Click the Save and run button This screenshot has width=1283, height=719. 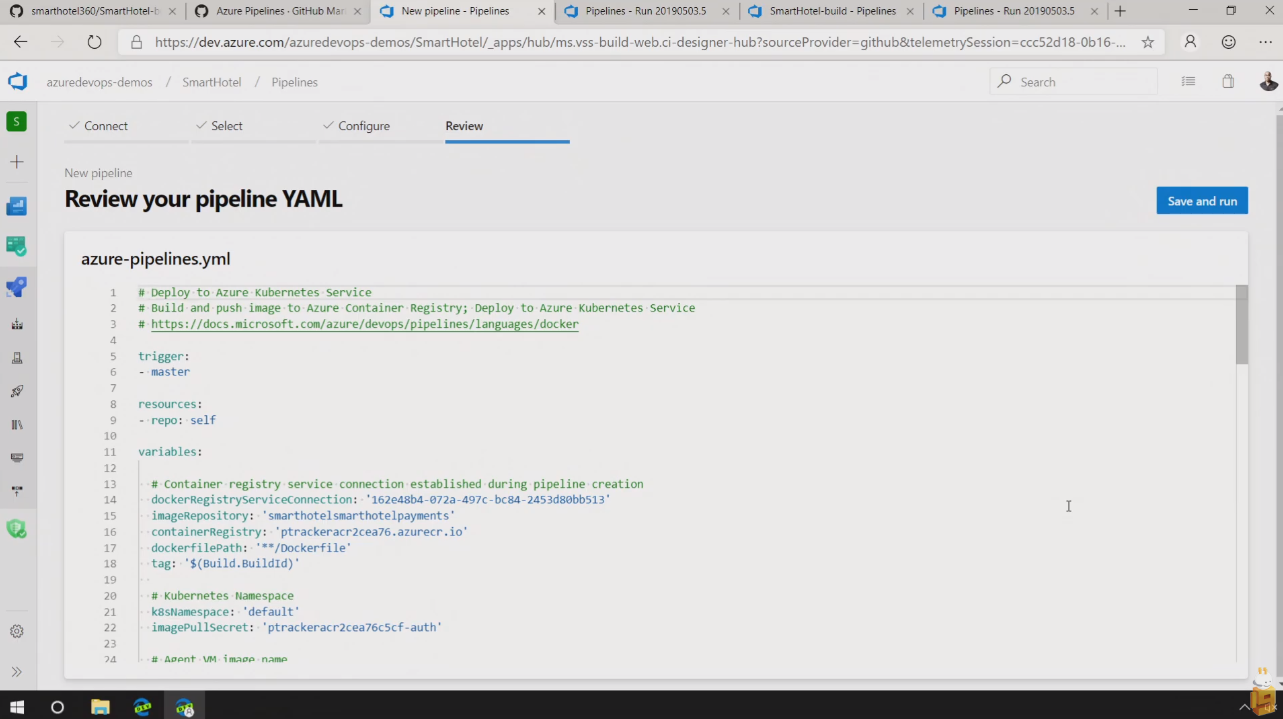point(1201,201)
